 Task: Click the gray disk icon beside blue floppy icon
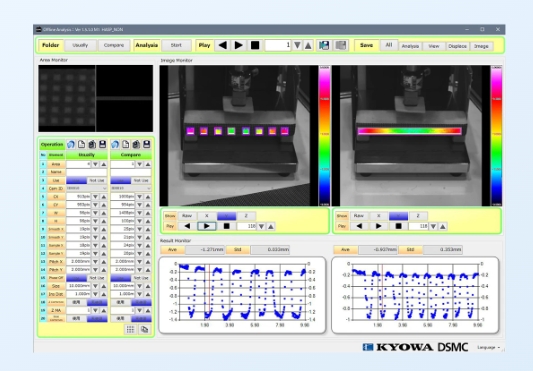click(341, 46)
